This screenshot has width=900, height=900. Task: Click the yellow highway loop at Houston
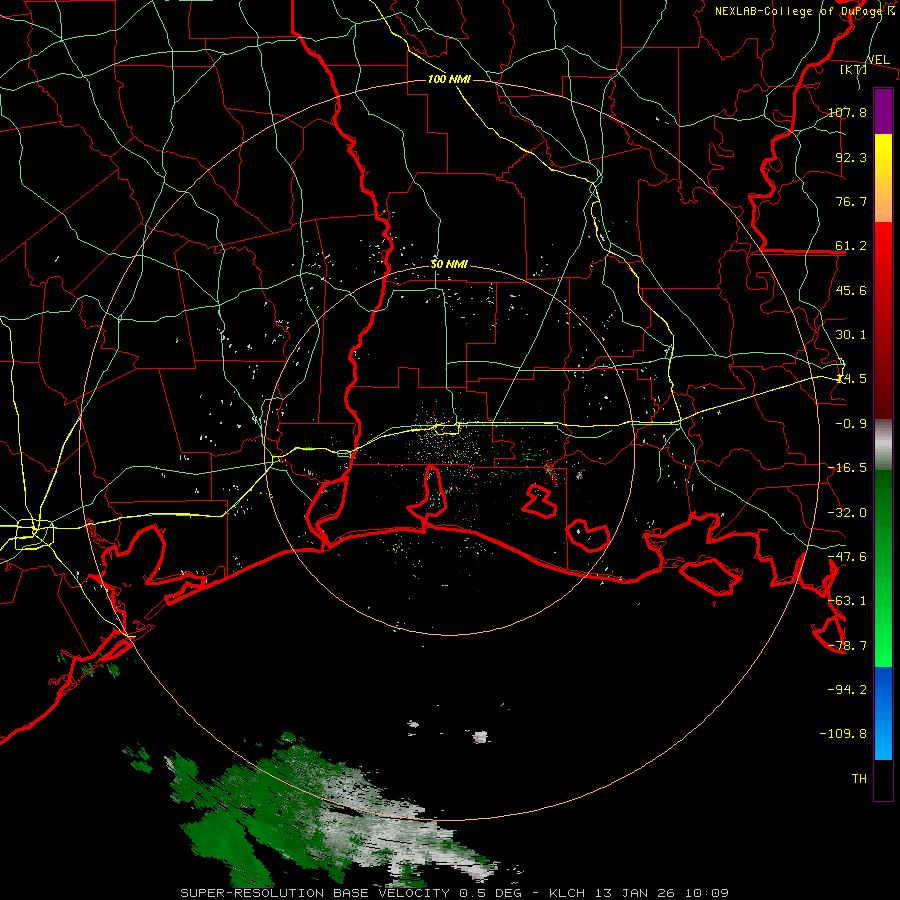point(34,534)
